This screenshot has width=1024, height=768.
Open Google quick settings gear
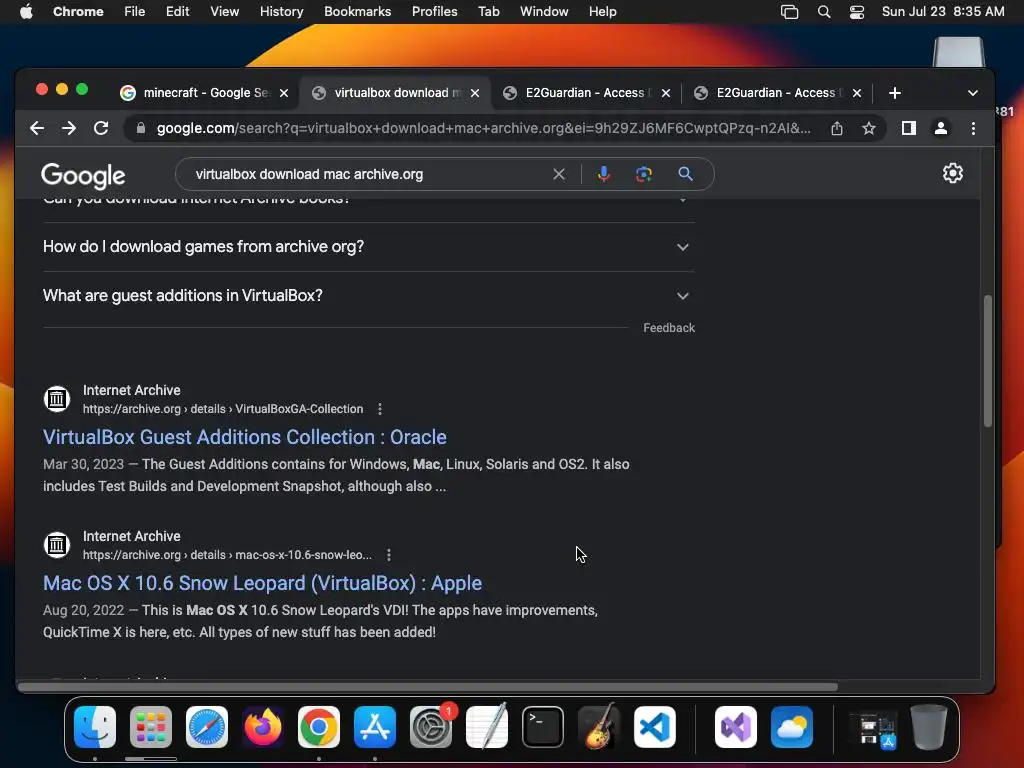click(952, 173)
